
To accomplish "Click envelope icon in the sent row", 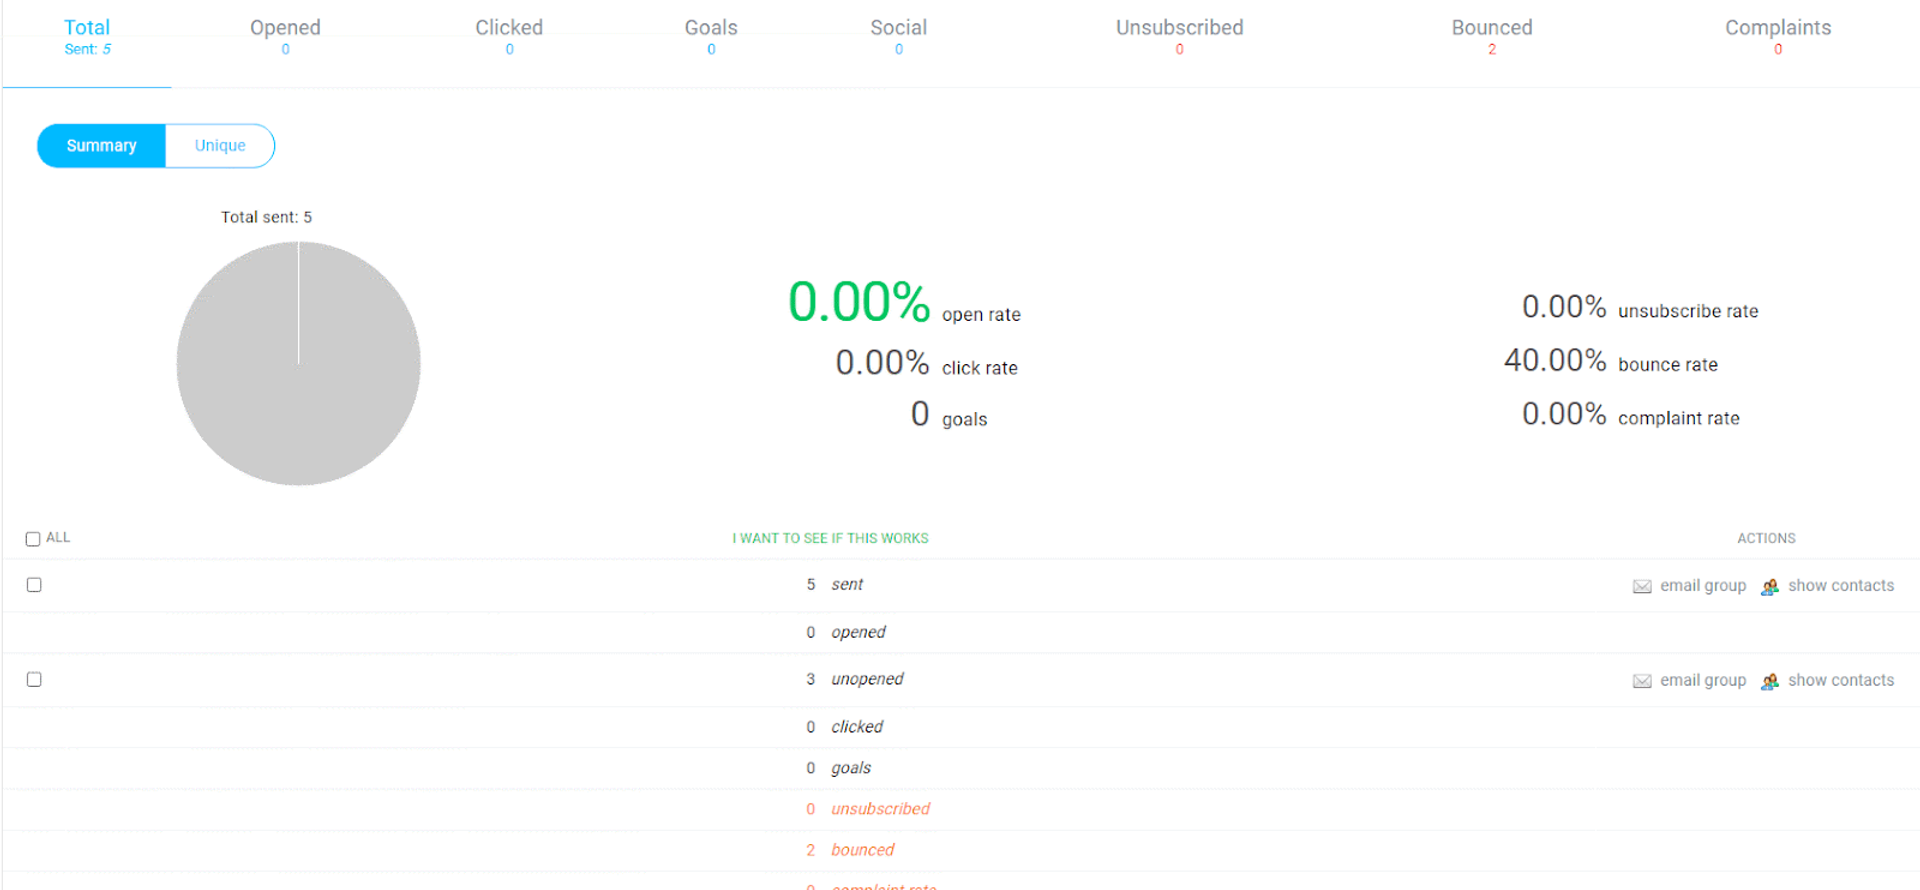I will (1641, 587).
